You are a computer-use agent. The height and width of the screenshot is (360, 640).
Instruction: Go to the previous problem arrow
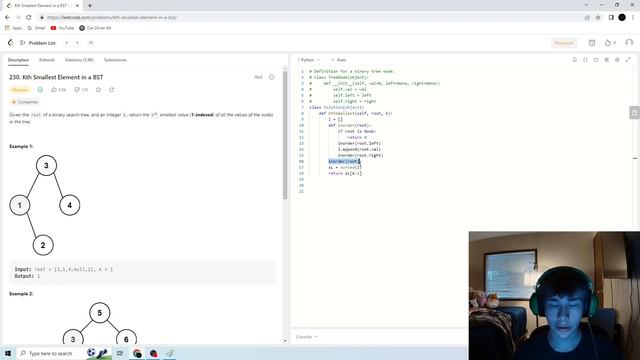coord(67,43)
